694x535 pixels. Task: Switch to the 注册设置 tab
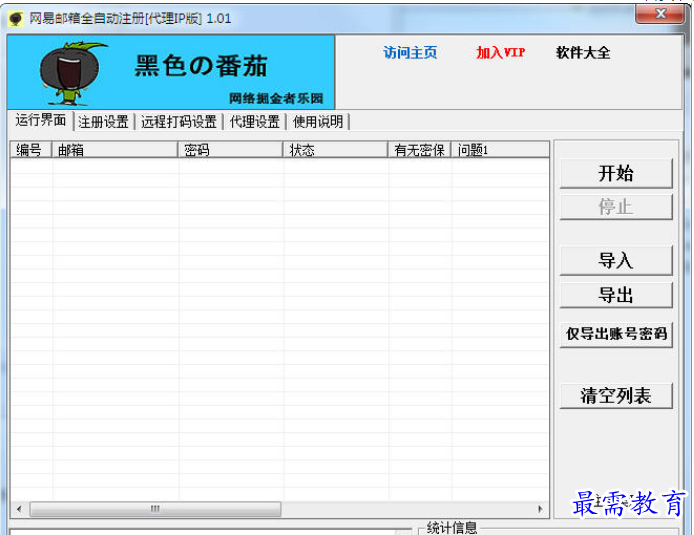[x=104, y=122]
